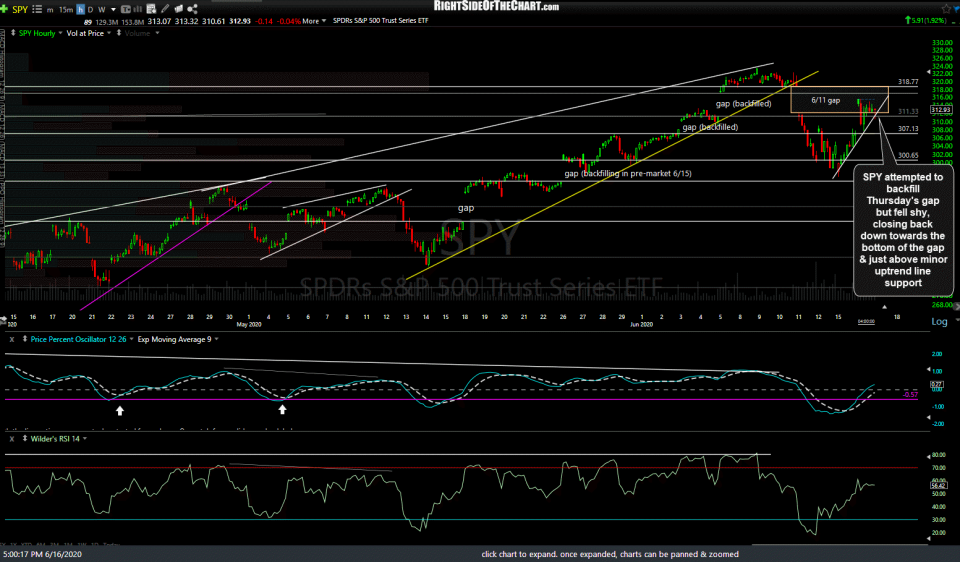Click the SPY Hourly plot label
This screenshot has height=562, width=960.
click(x=37, y=33)
